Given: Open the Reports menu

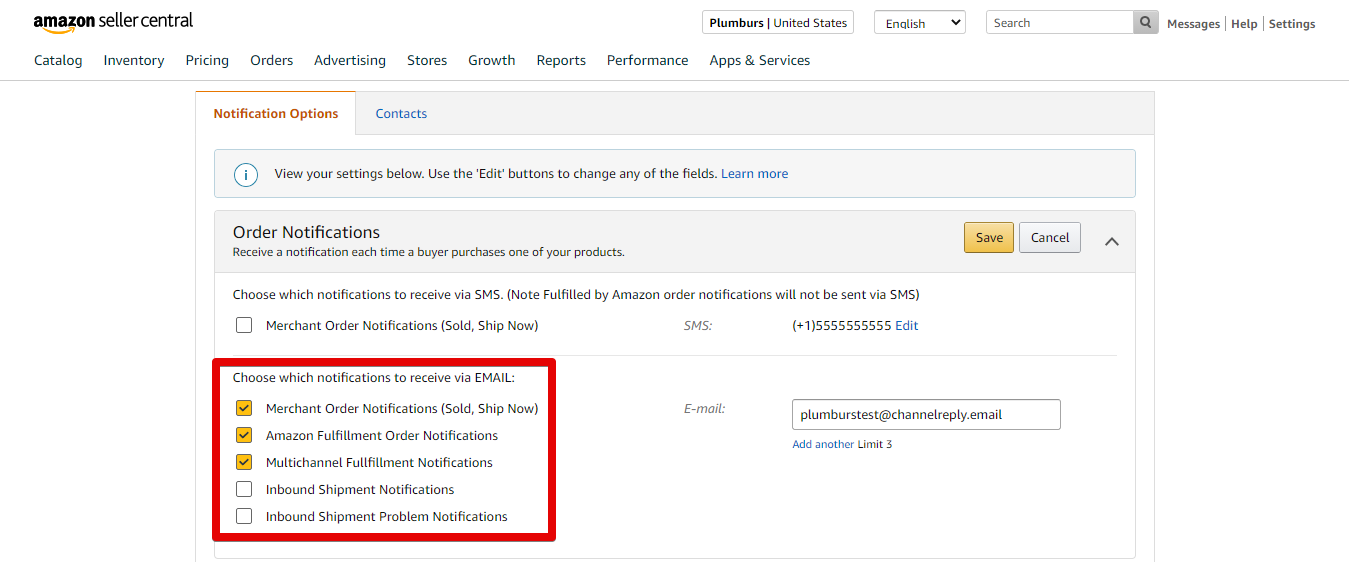Looking at the screenshot, I should (x=561, y=60).
